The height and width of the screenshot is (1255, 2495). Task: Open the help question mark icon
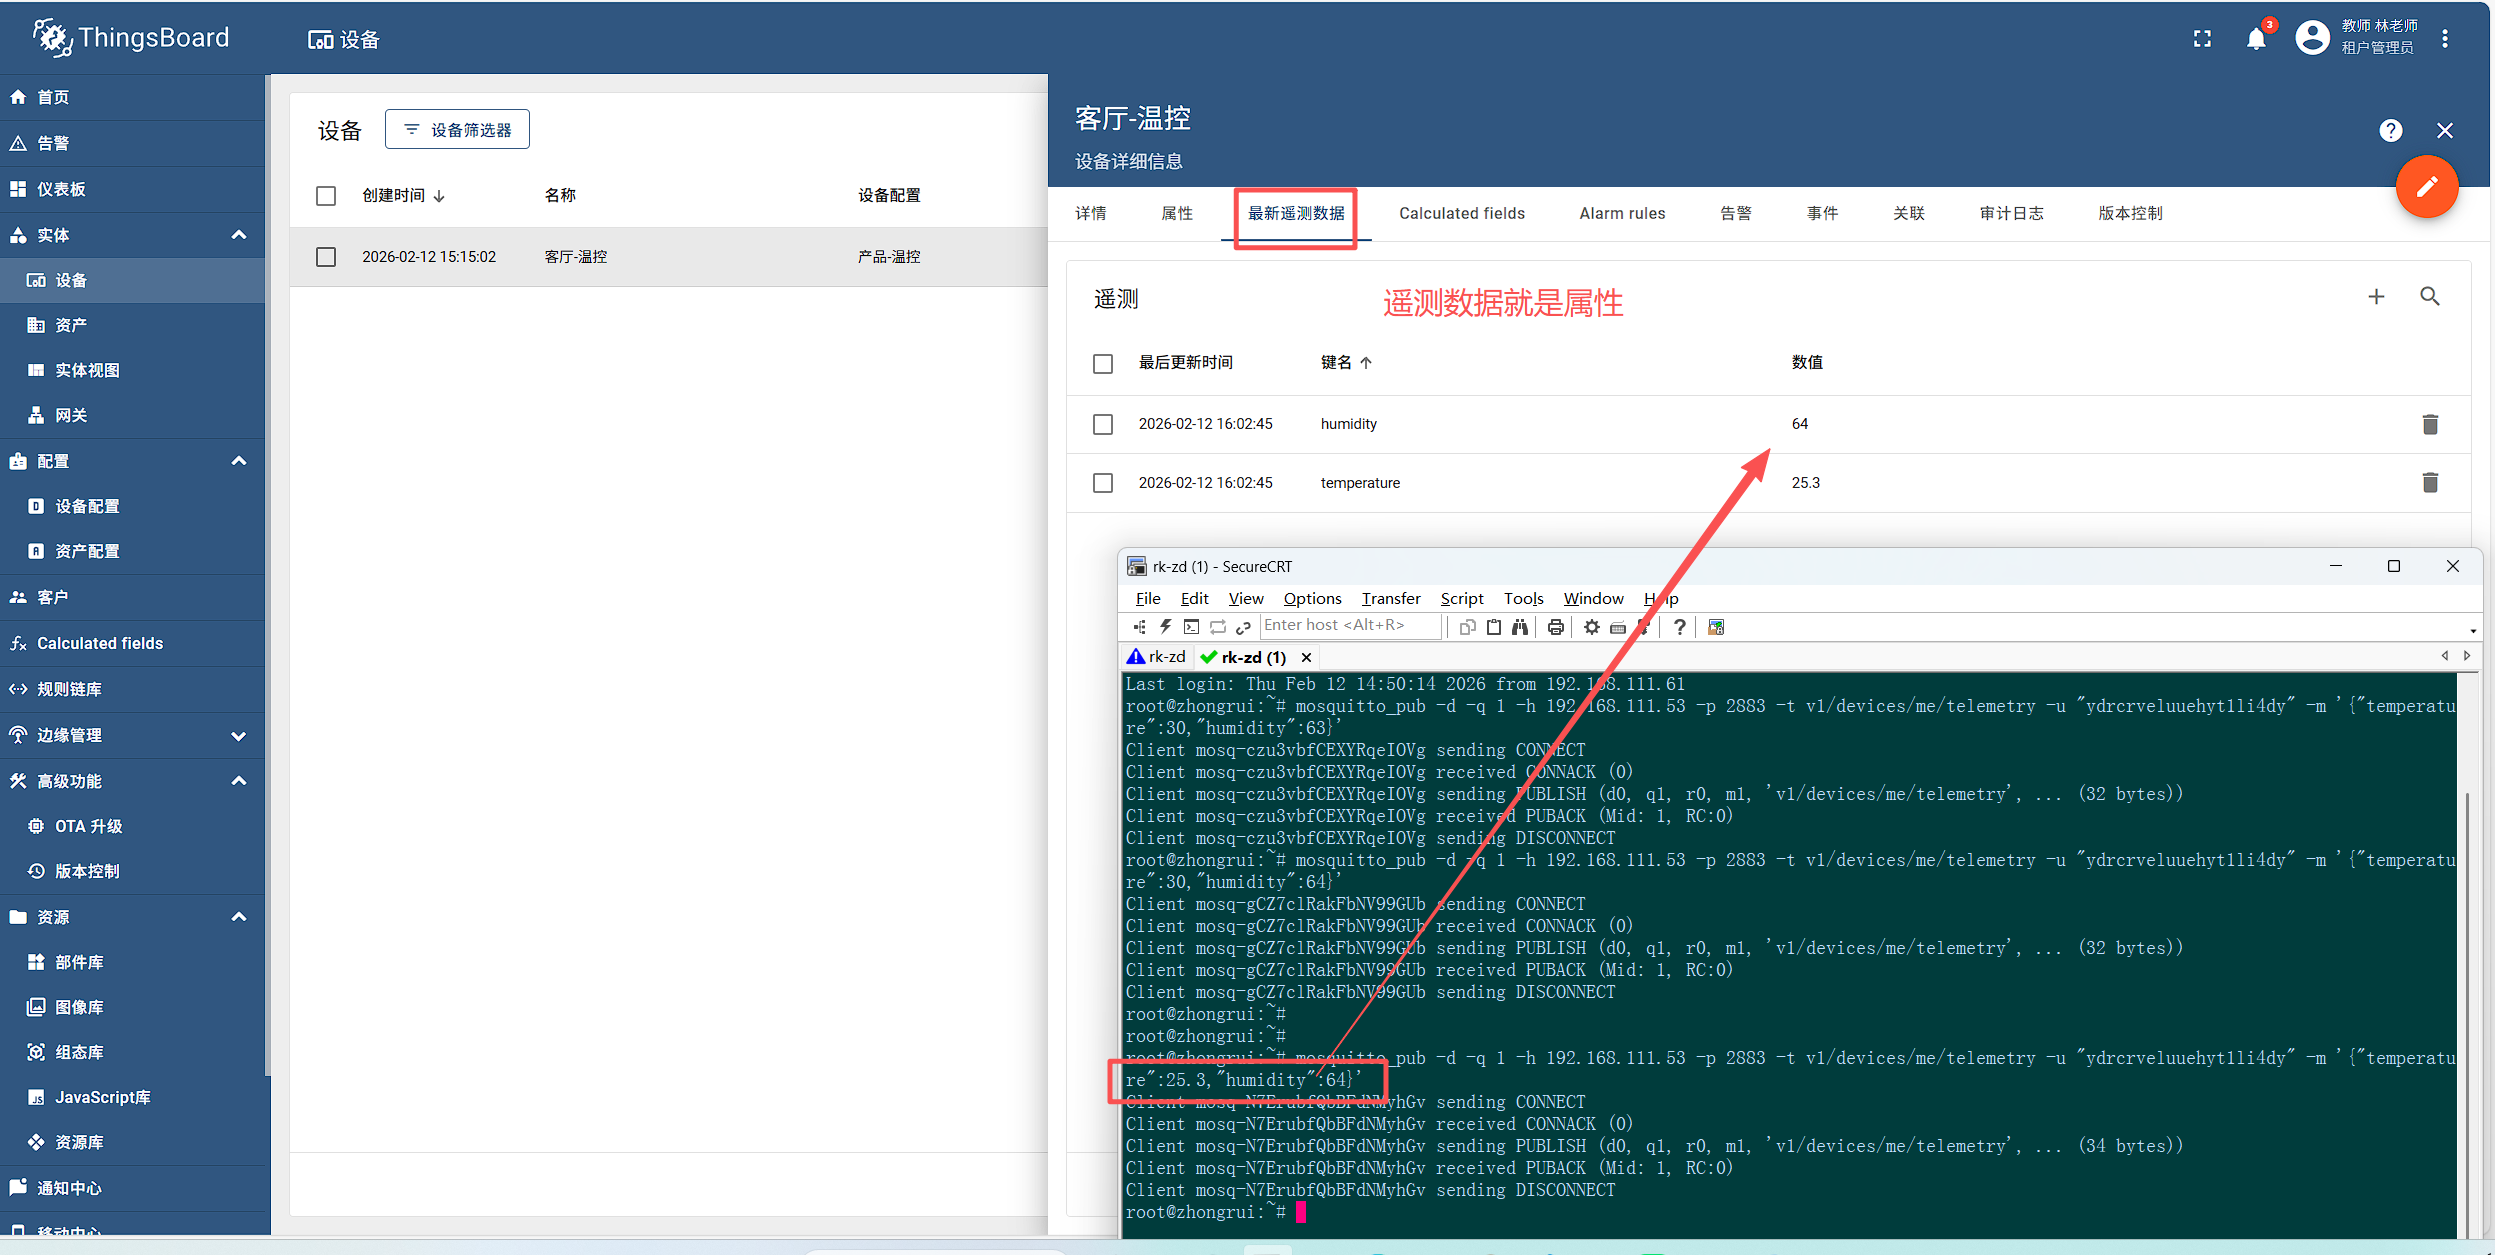(x=2390, y=131)
